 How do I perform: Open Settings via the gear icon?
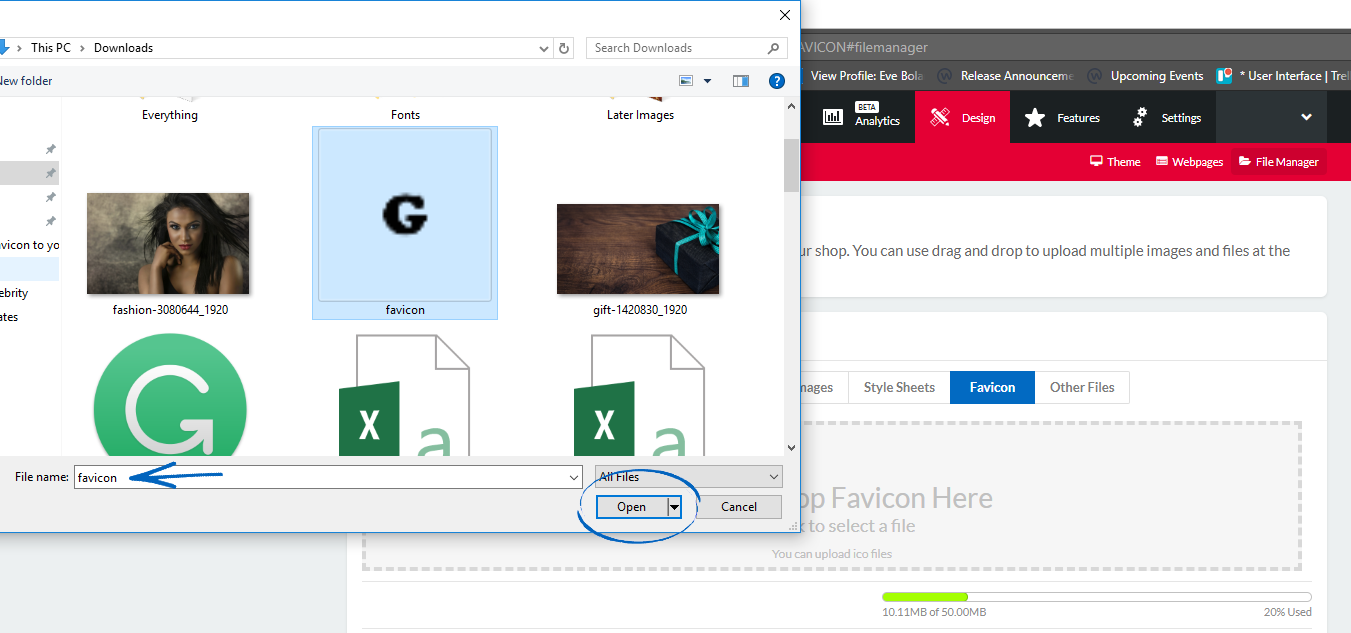[1139, 117]
